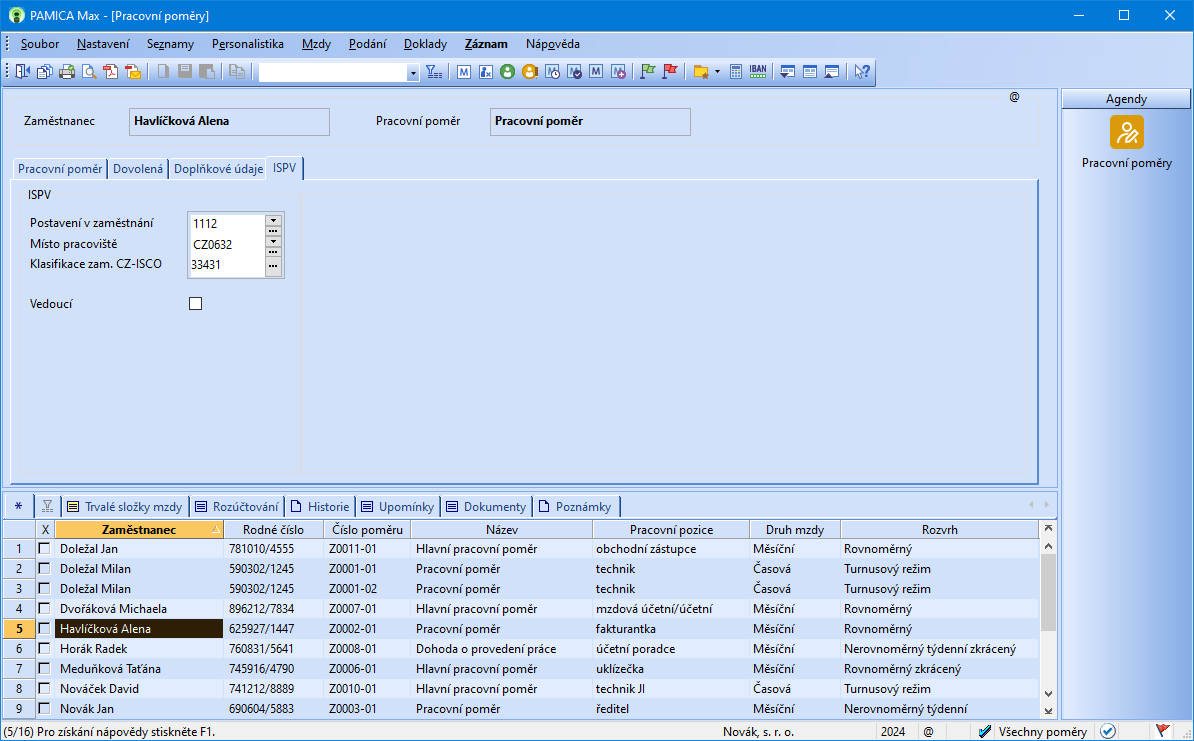The width and height of the screenshot is (1194, 741).
Task: Click the window with down arrow icon
Action: click(787, 72)
